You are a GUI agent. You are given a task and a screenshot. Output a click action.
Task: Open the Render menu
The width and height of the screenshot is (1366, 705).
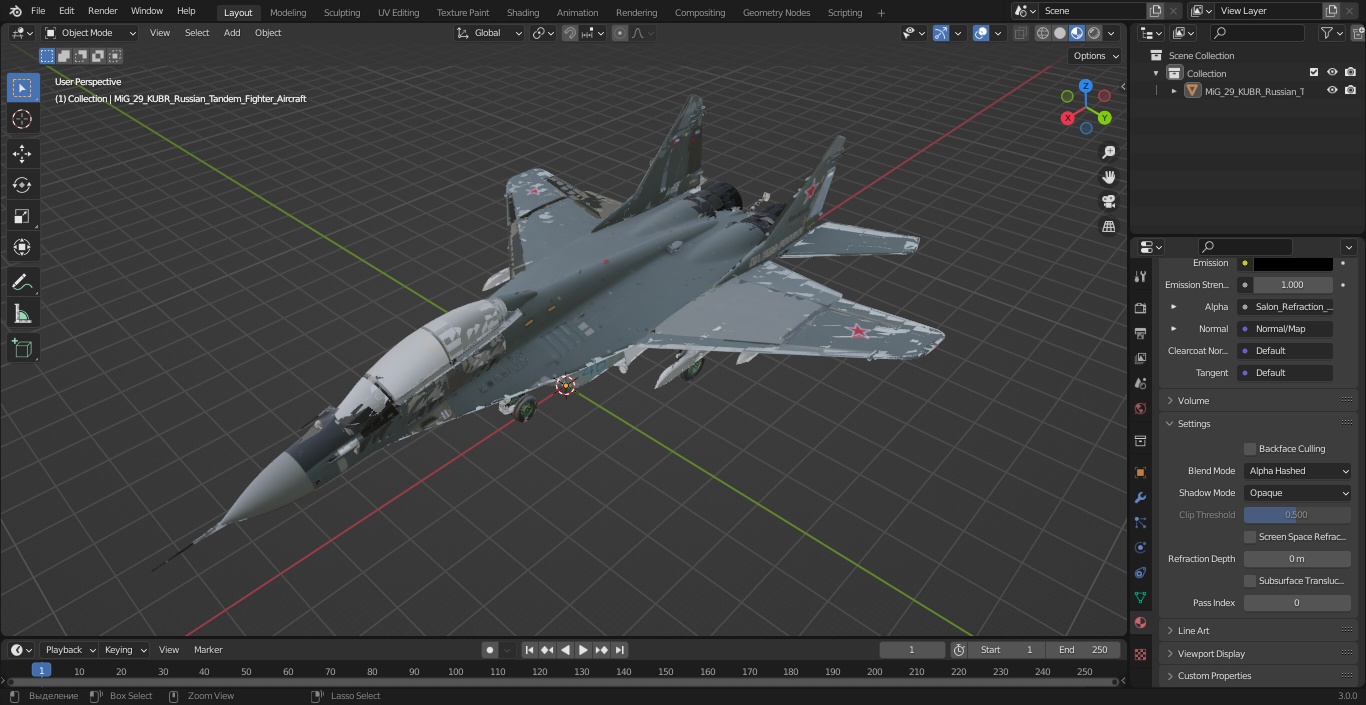tap(103, 11)
